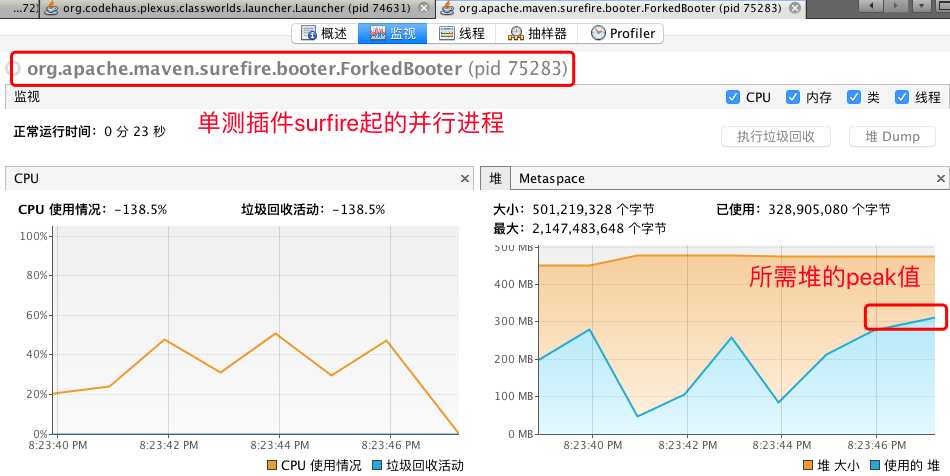Select the Profiler tab
Image resolution: width=950 pixels, height=476 pixels.
(x=620, y=33)
